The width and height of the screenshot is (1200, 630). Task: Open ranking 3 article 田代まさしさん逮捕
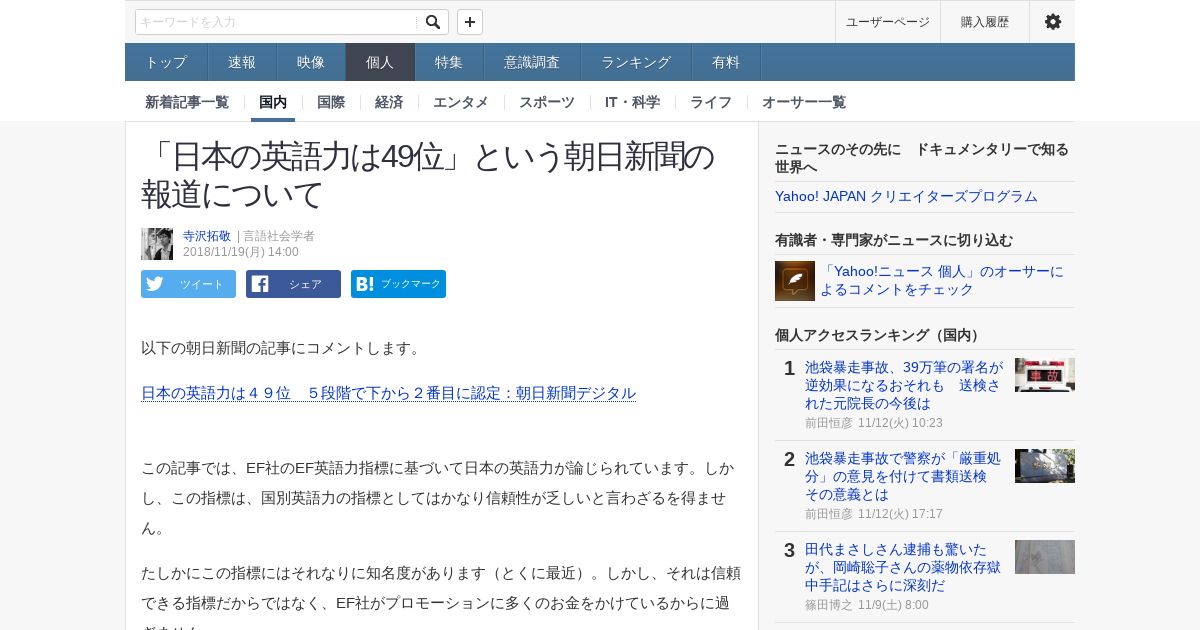tap(904, 567)
